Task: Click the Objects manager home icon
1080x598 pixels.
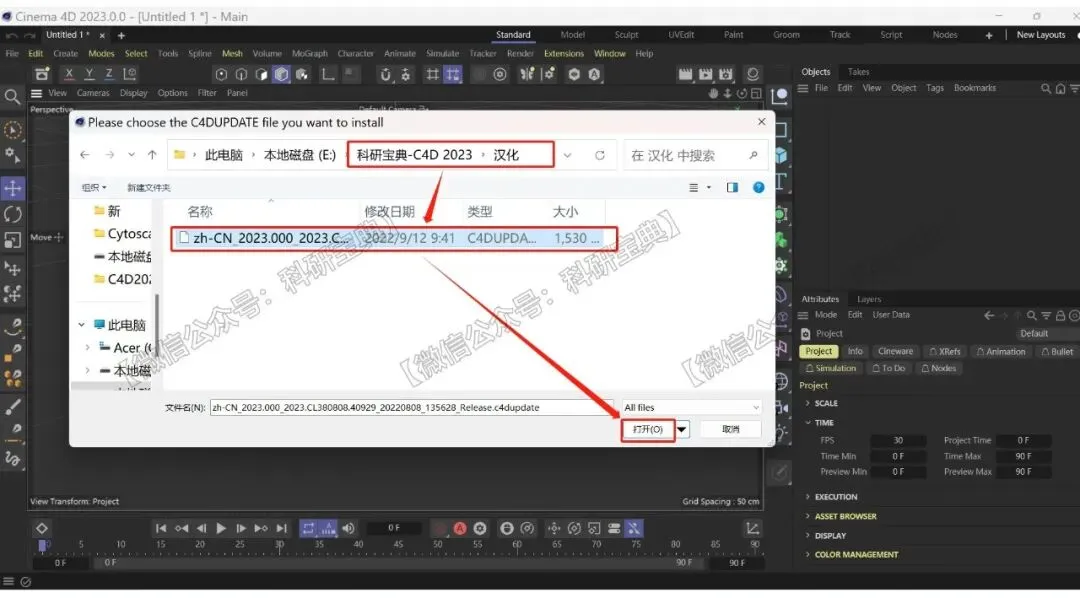Action: (1060, 88)
